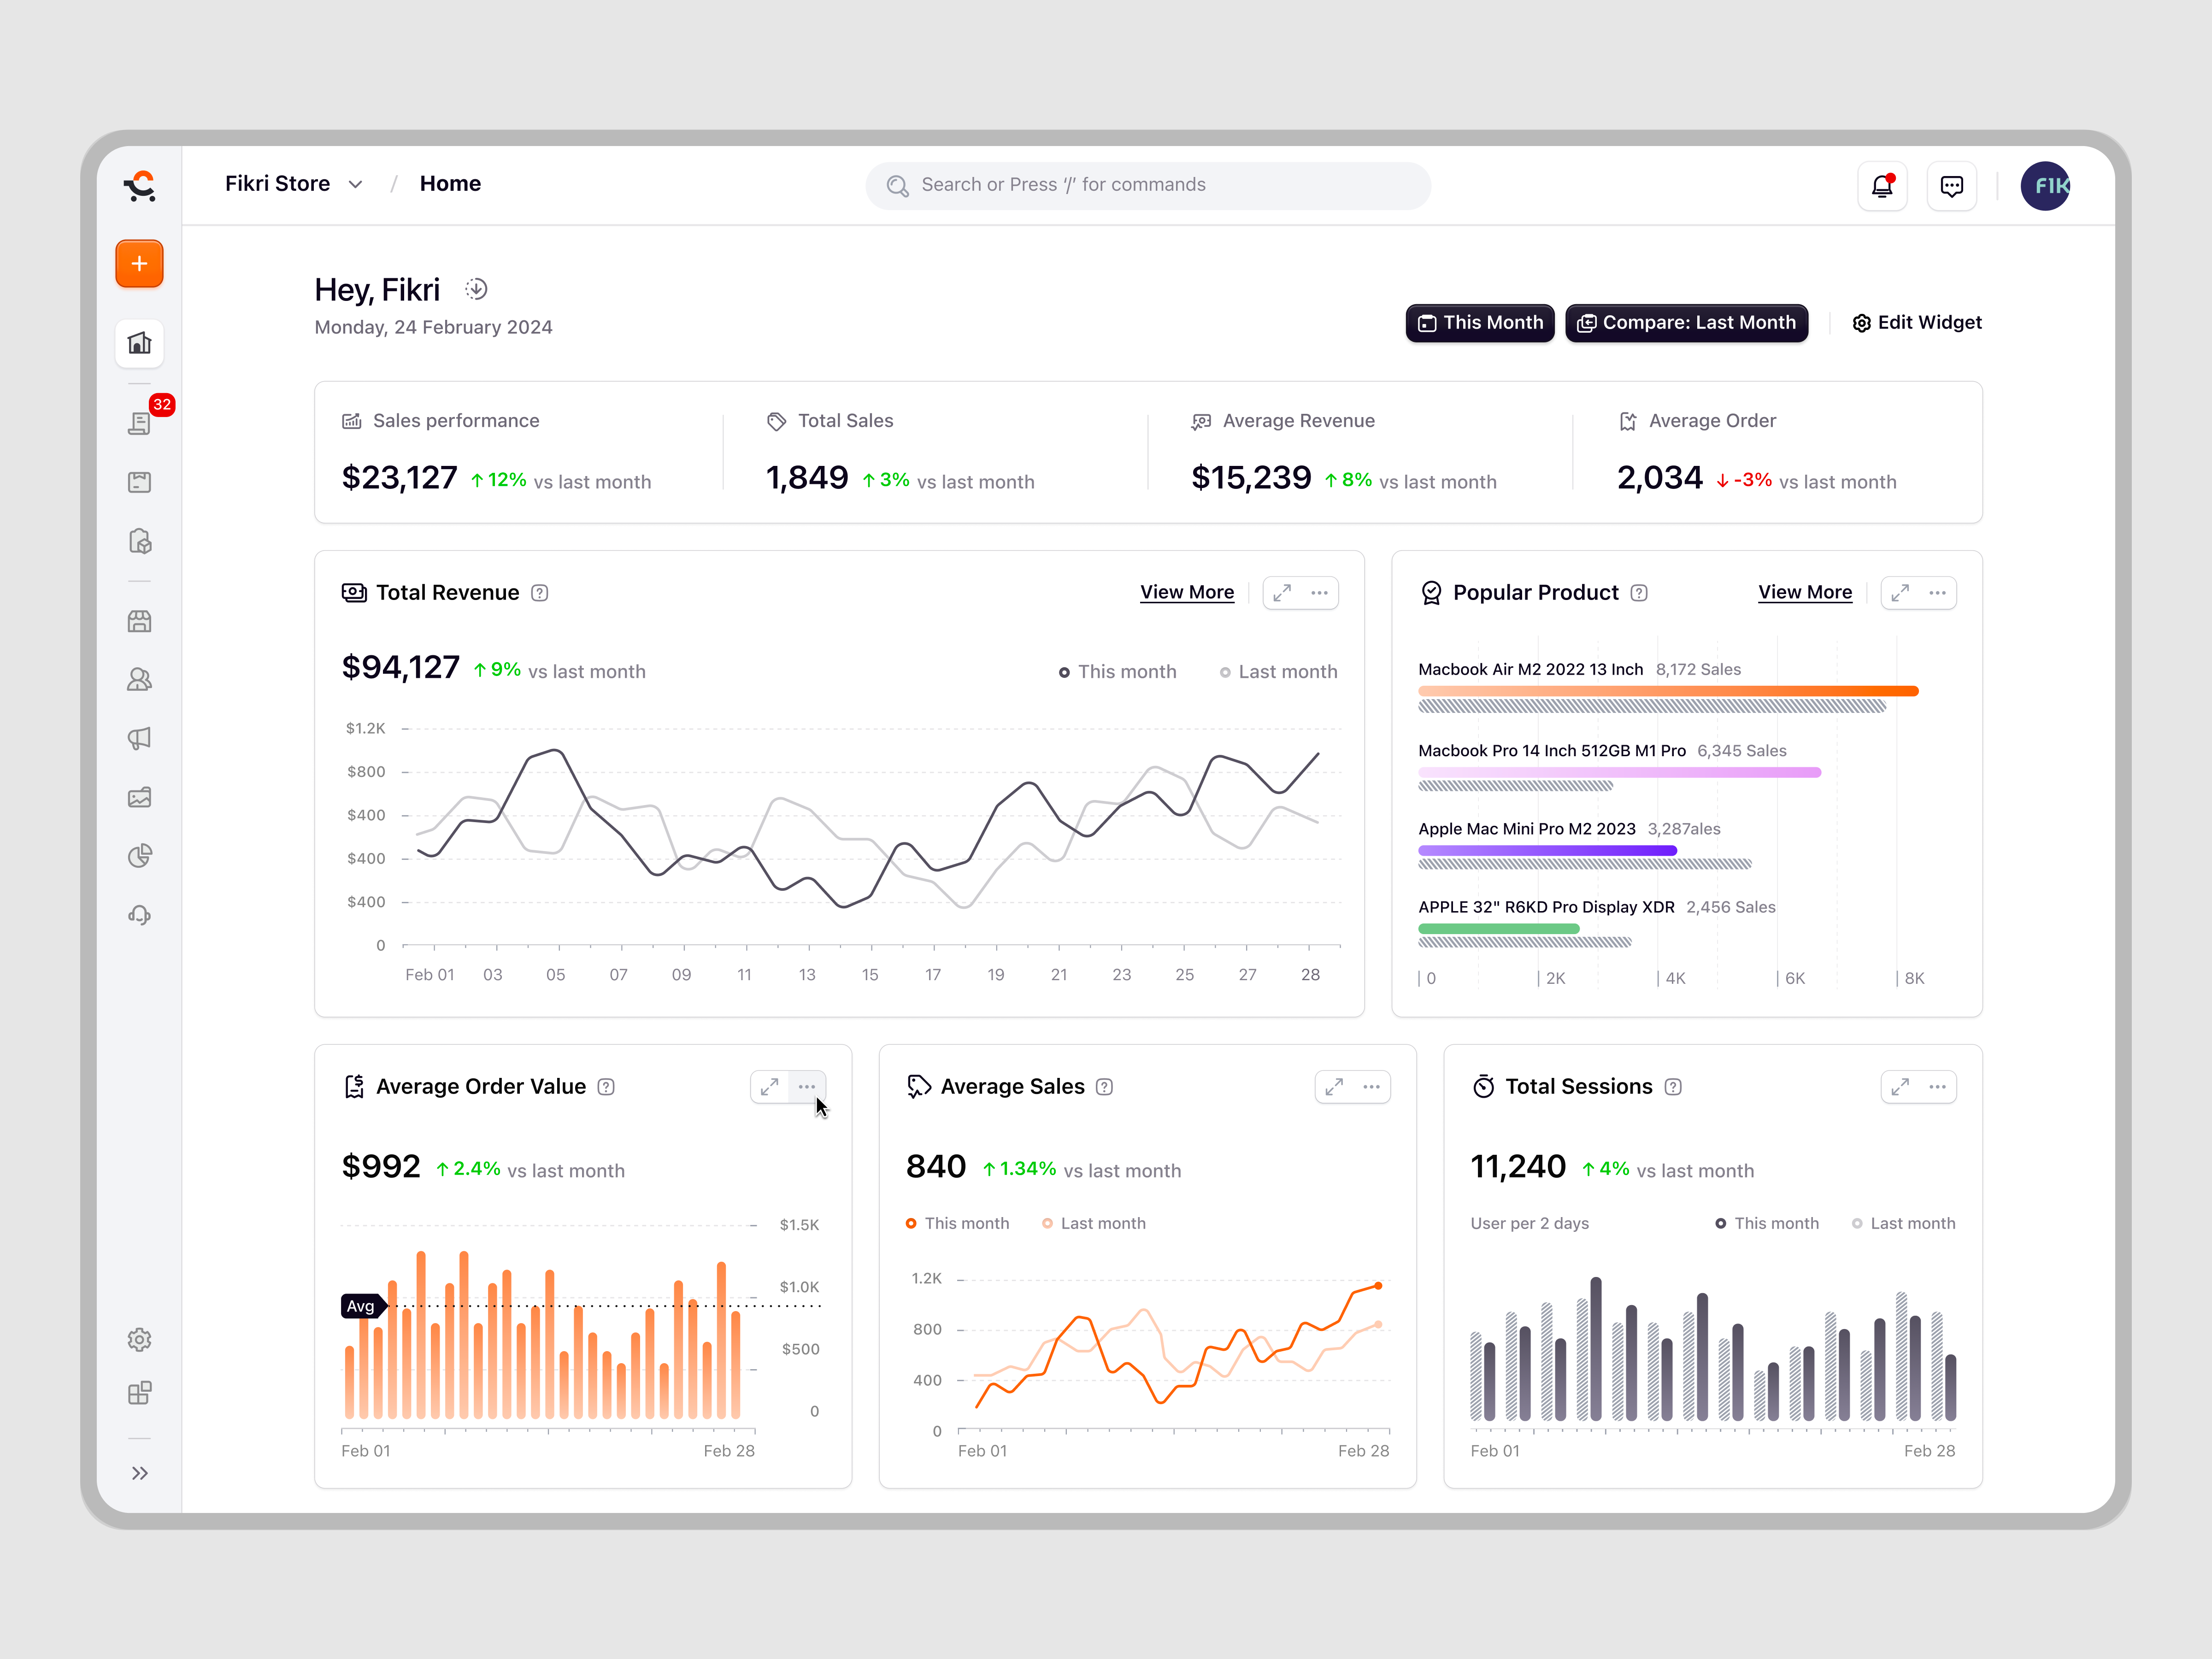Open the Customers icon in sidebar

(140, 679)
